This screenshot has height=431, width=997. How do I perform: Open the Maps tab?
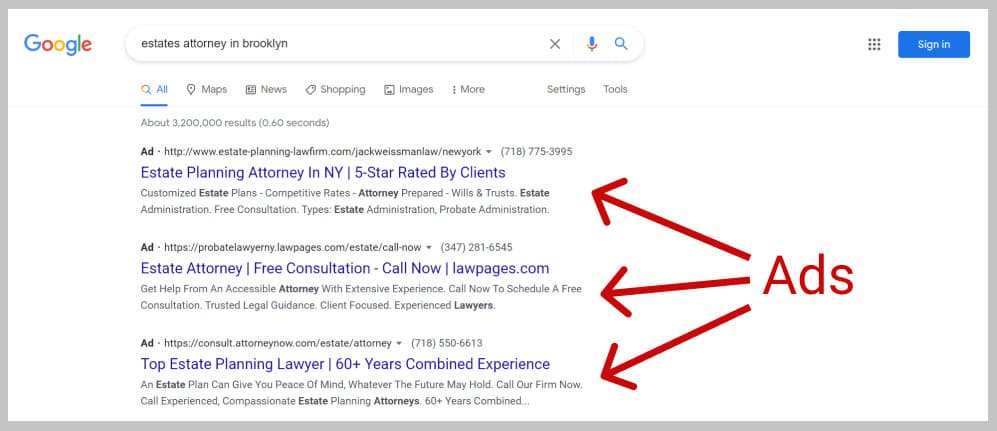click(207, 90)
